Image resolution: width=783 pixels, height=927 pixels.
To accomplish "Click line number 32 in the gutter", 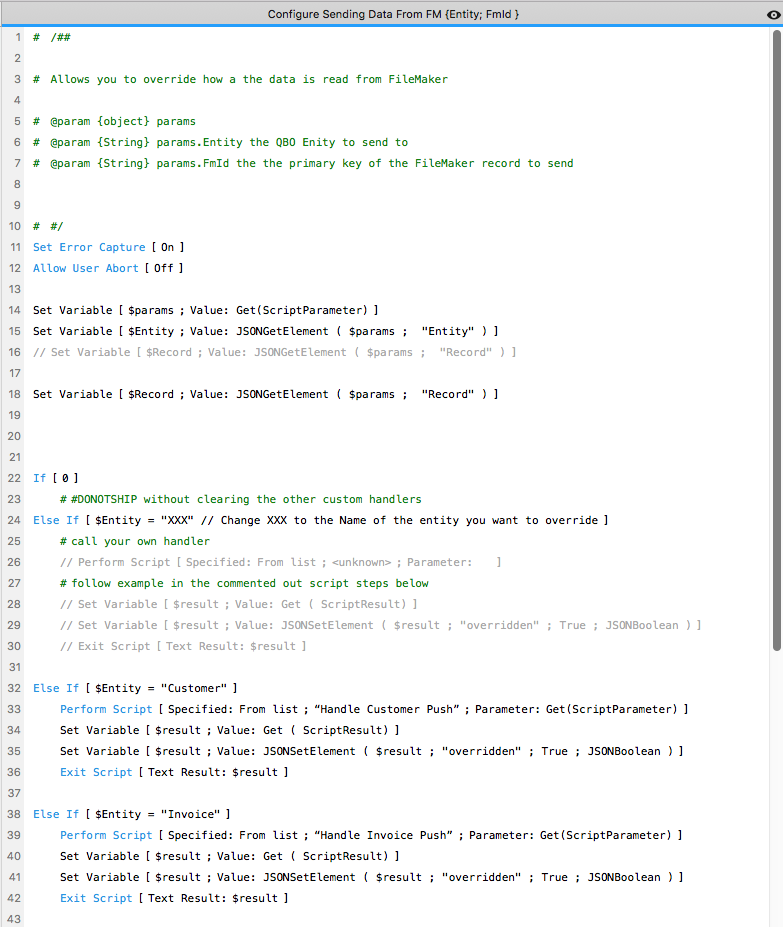I will 14,688.
